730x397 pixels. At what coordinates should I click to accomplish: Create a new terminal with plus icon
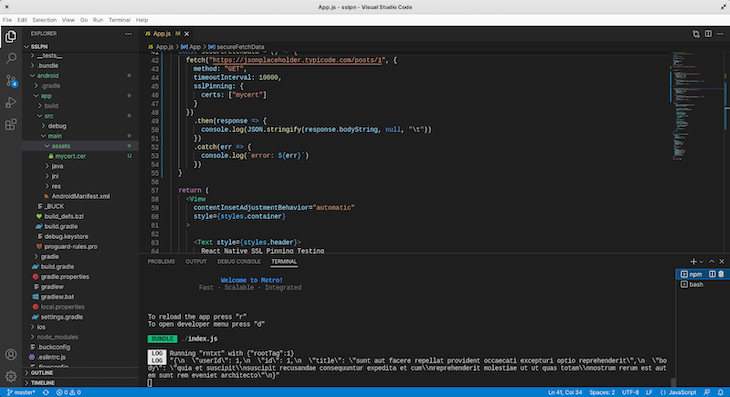click(x=693, y=262)
